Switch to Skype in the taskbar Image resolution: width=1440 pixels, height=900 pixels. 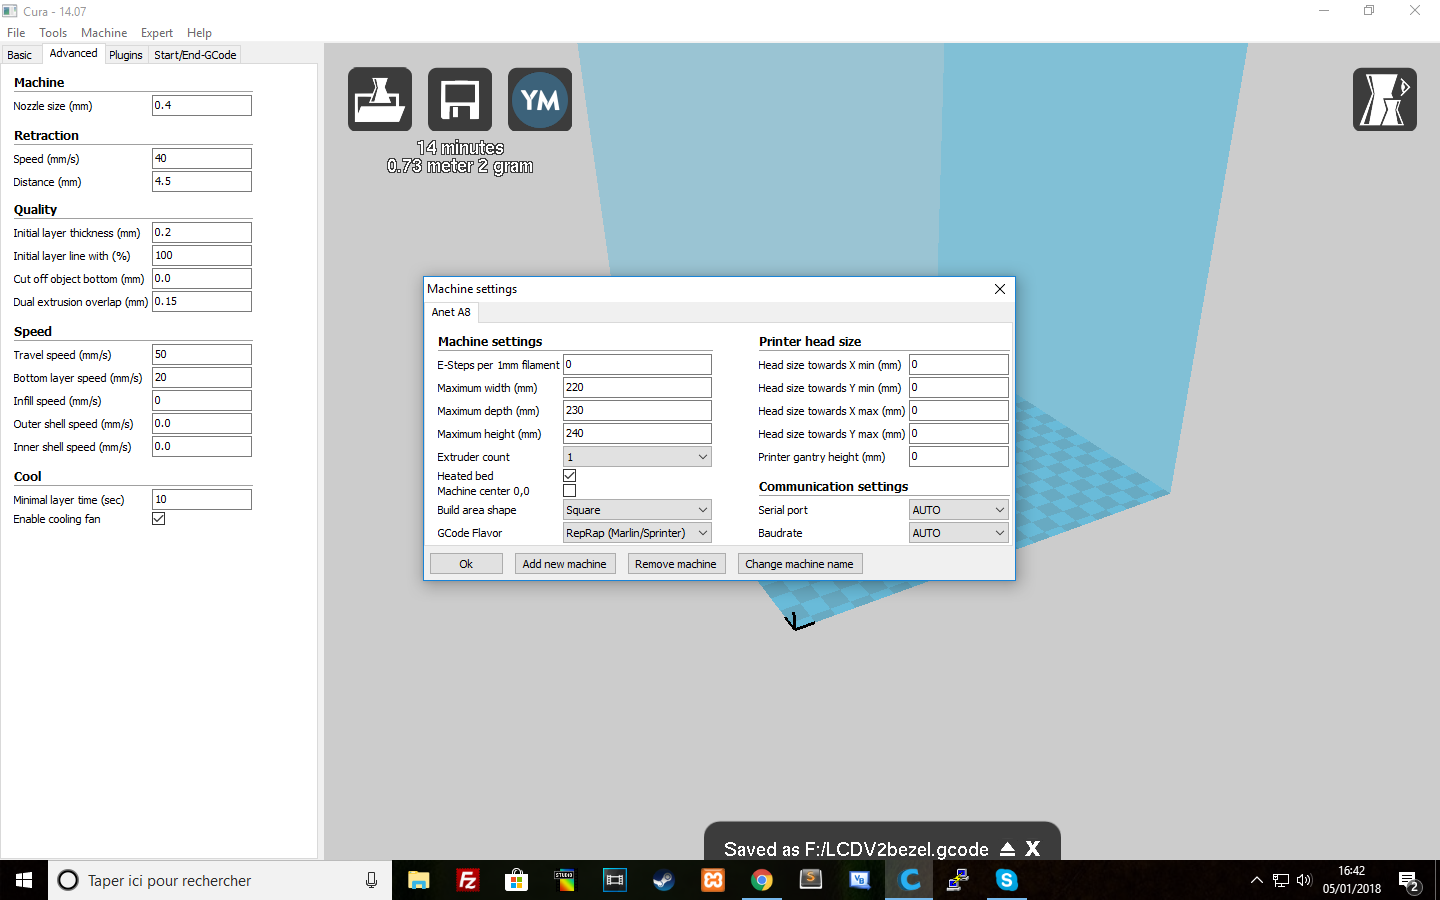click(x=1007, y=880)
